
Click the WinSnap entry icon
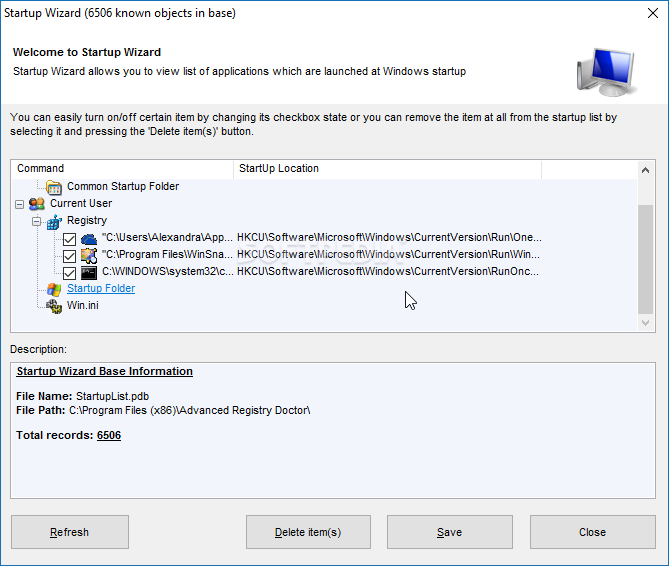point(89,255)
